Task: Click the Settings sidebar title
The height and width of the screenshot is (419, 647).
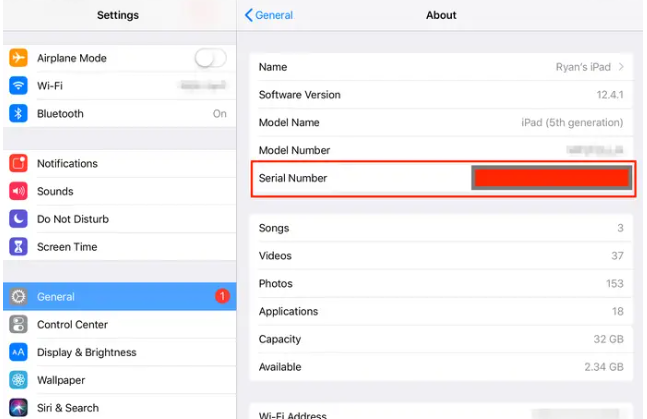Action: click(118, 15)
